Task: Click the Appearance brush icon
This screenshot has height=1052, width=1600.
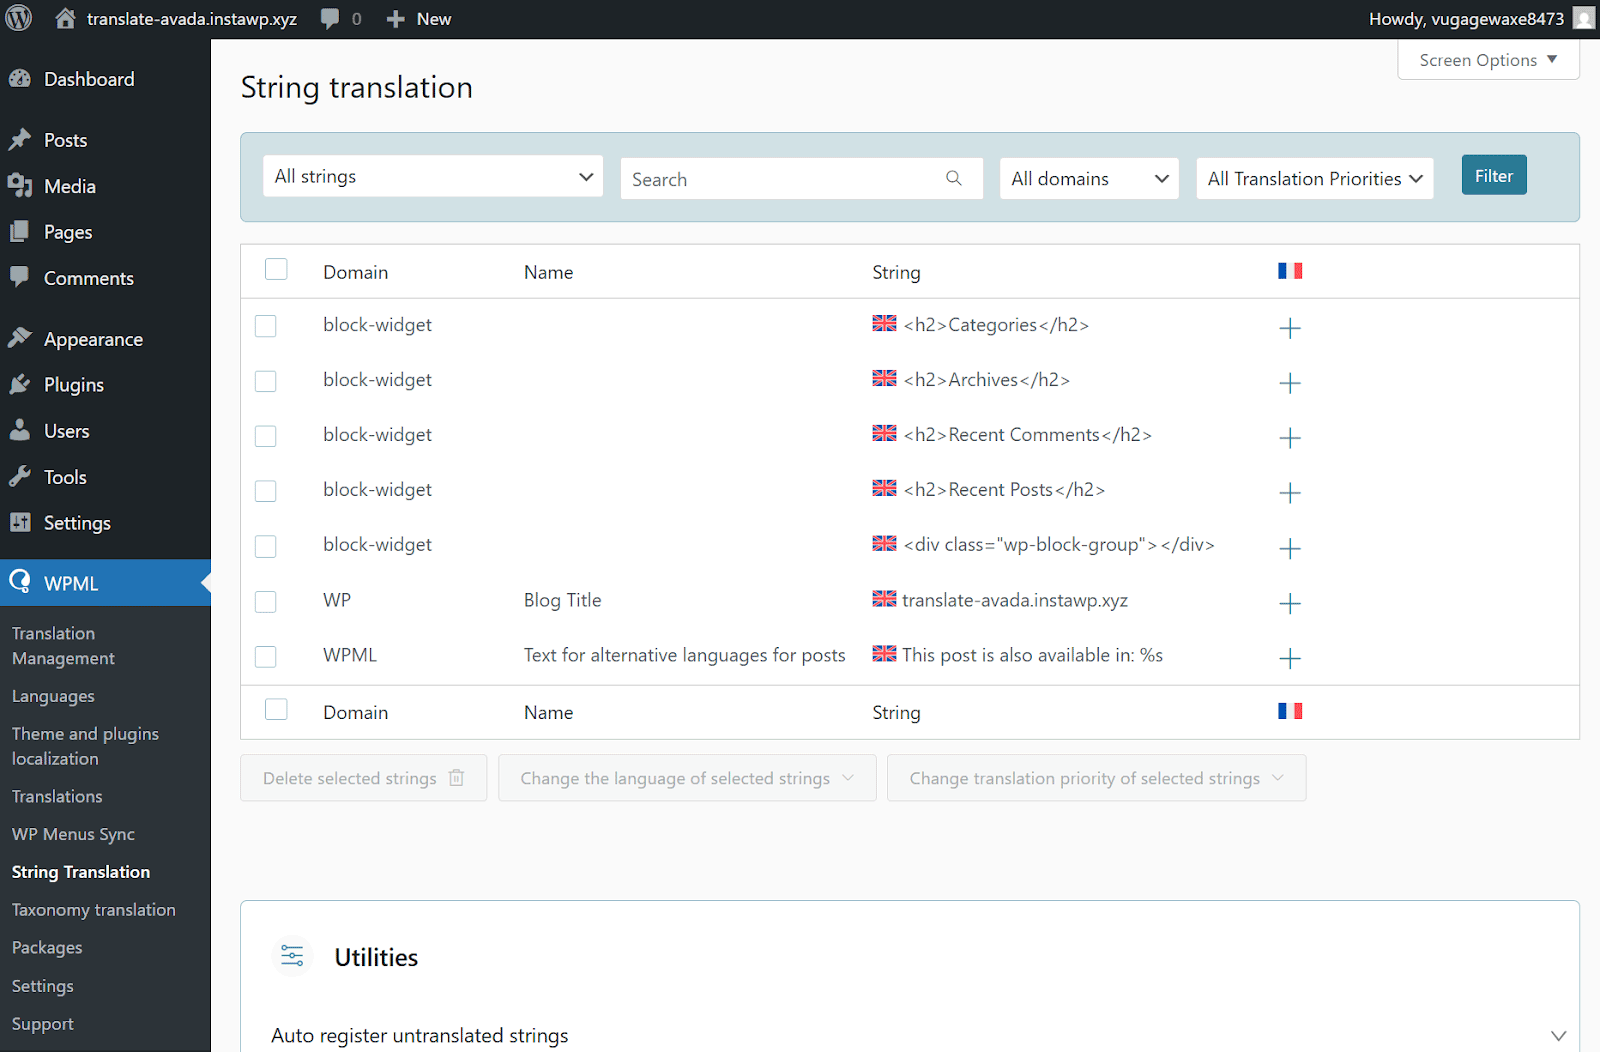Action: coord(20,338)
